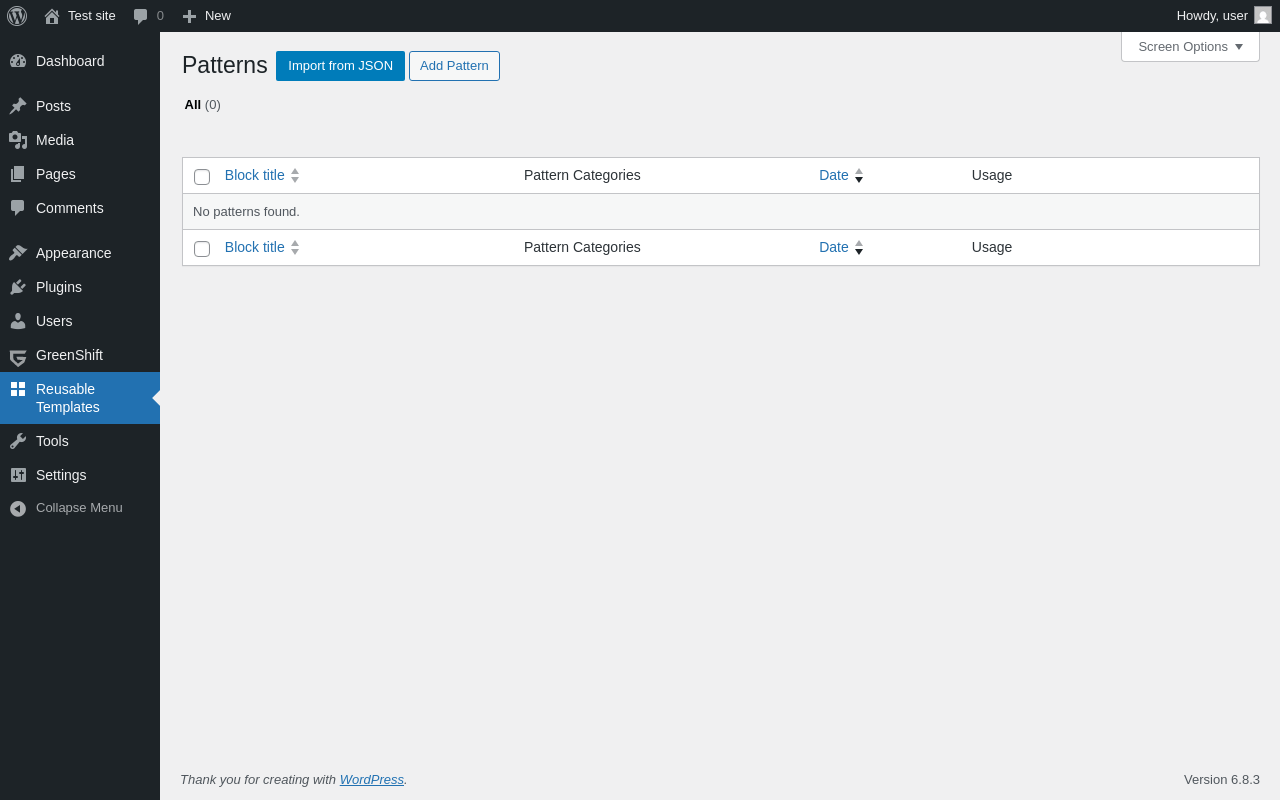Click the footer Usage column text

click(992, 247)
